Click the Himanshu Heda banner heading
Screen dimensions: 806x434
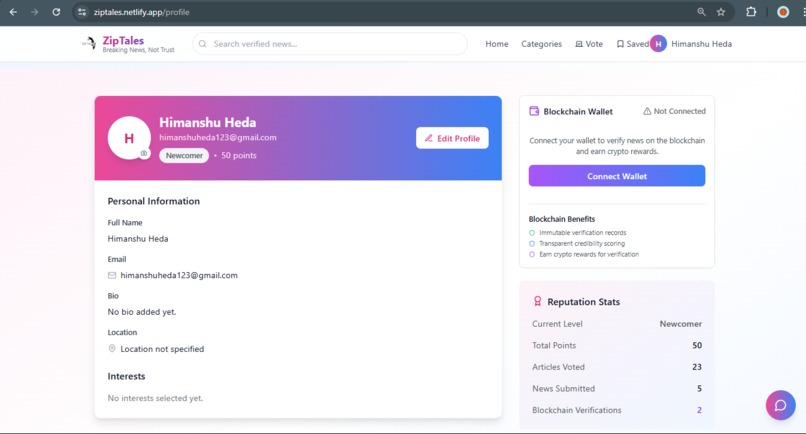208,122
